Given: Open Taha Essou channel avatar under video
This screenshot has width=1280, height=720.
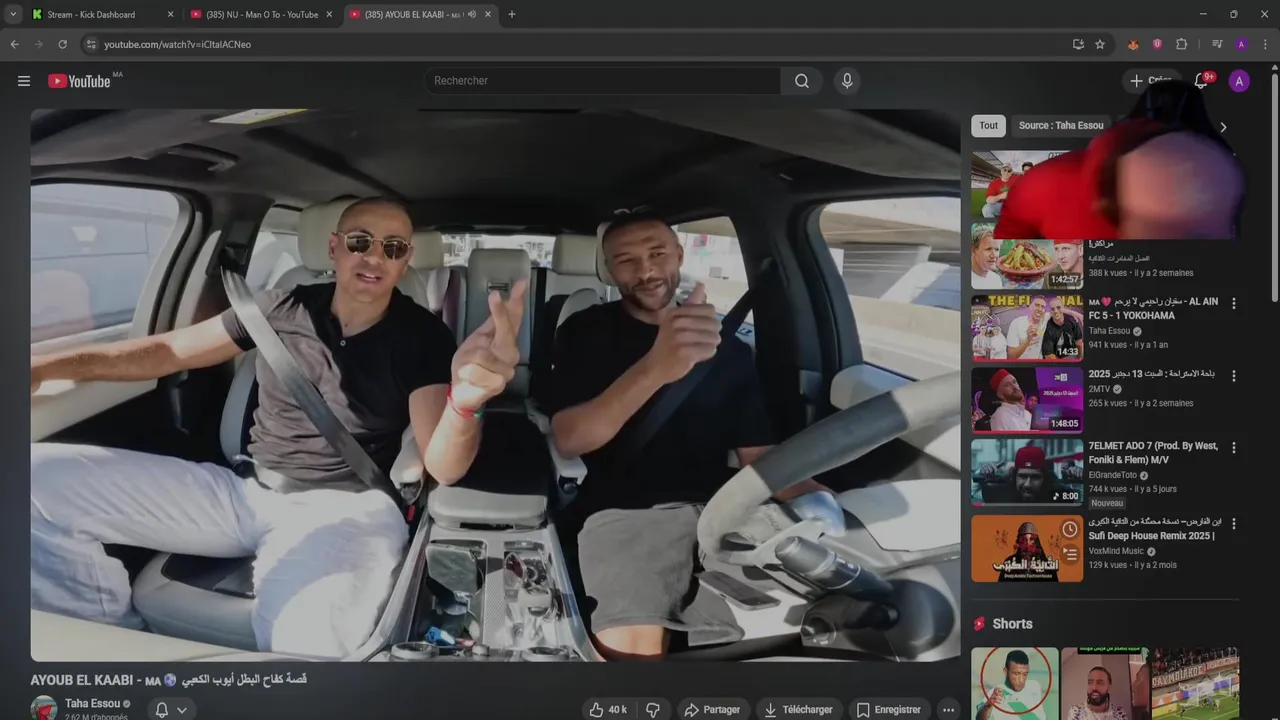Looking at the screenshot, I should 43,708.
